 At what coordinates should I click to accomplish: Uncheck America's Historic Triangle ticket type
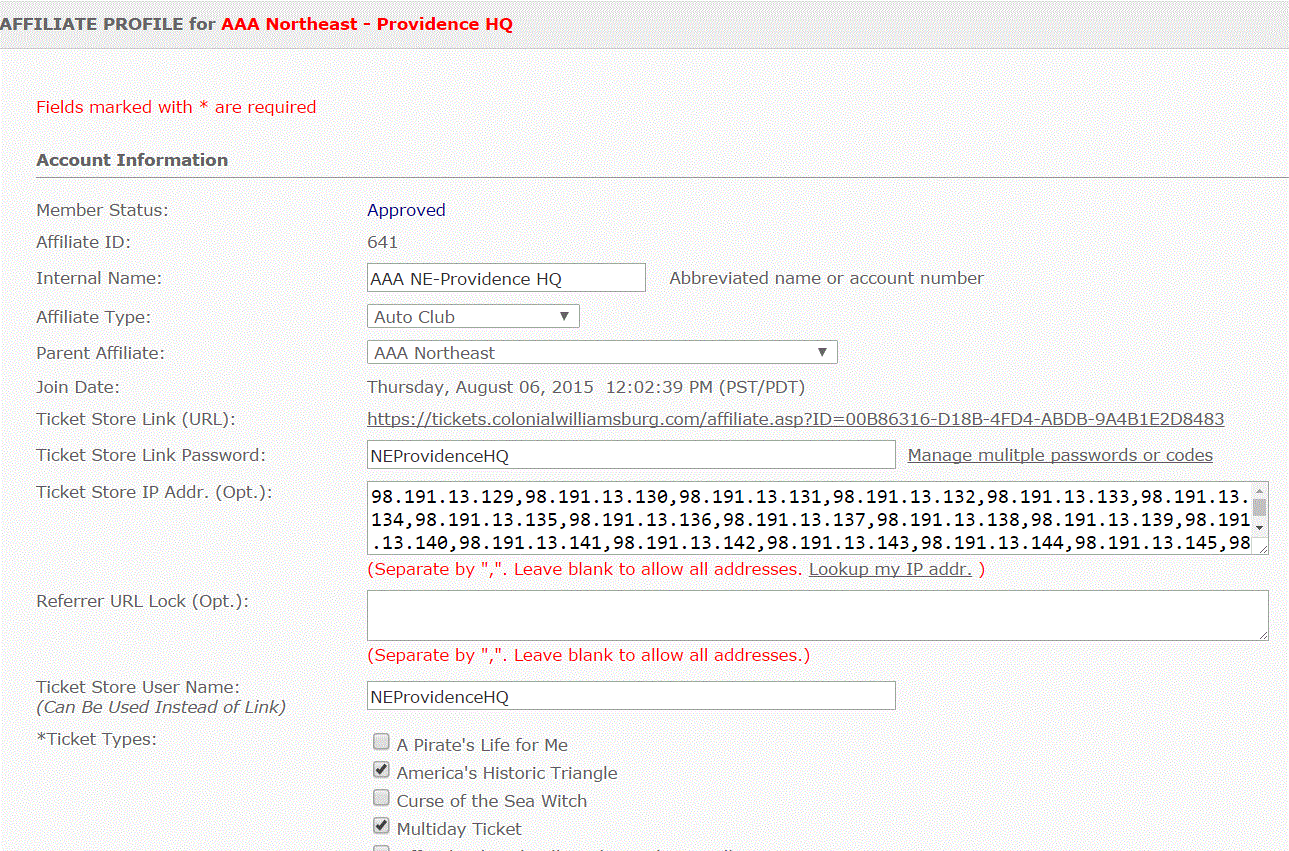(x=381, y=770)
